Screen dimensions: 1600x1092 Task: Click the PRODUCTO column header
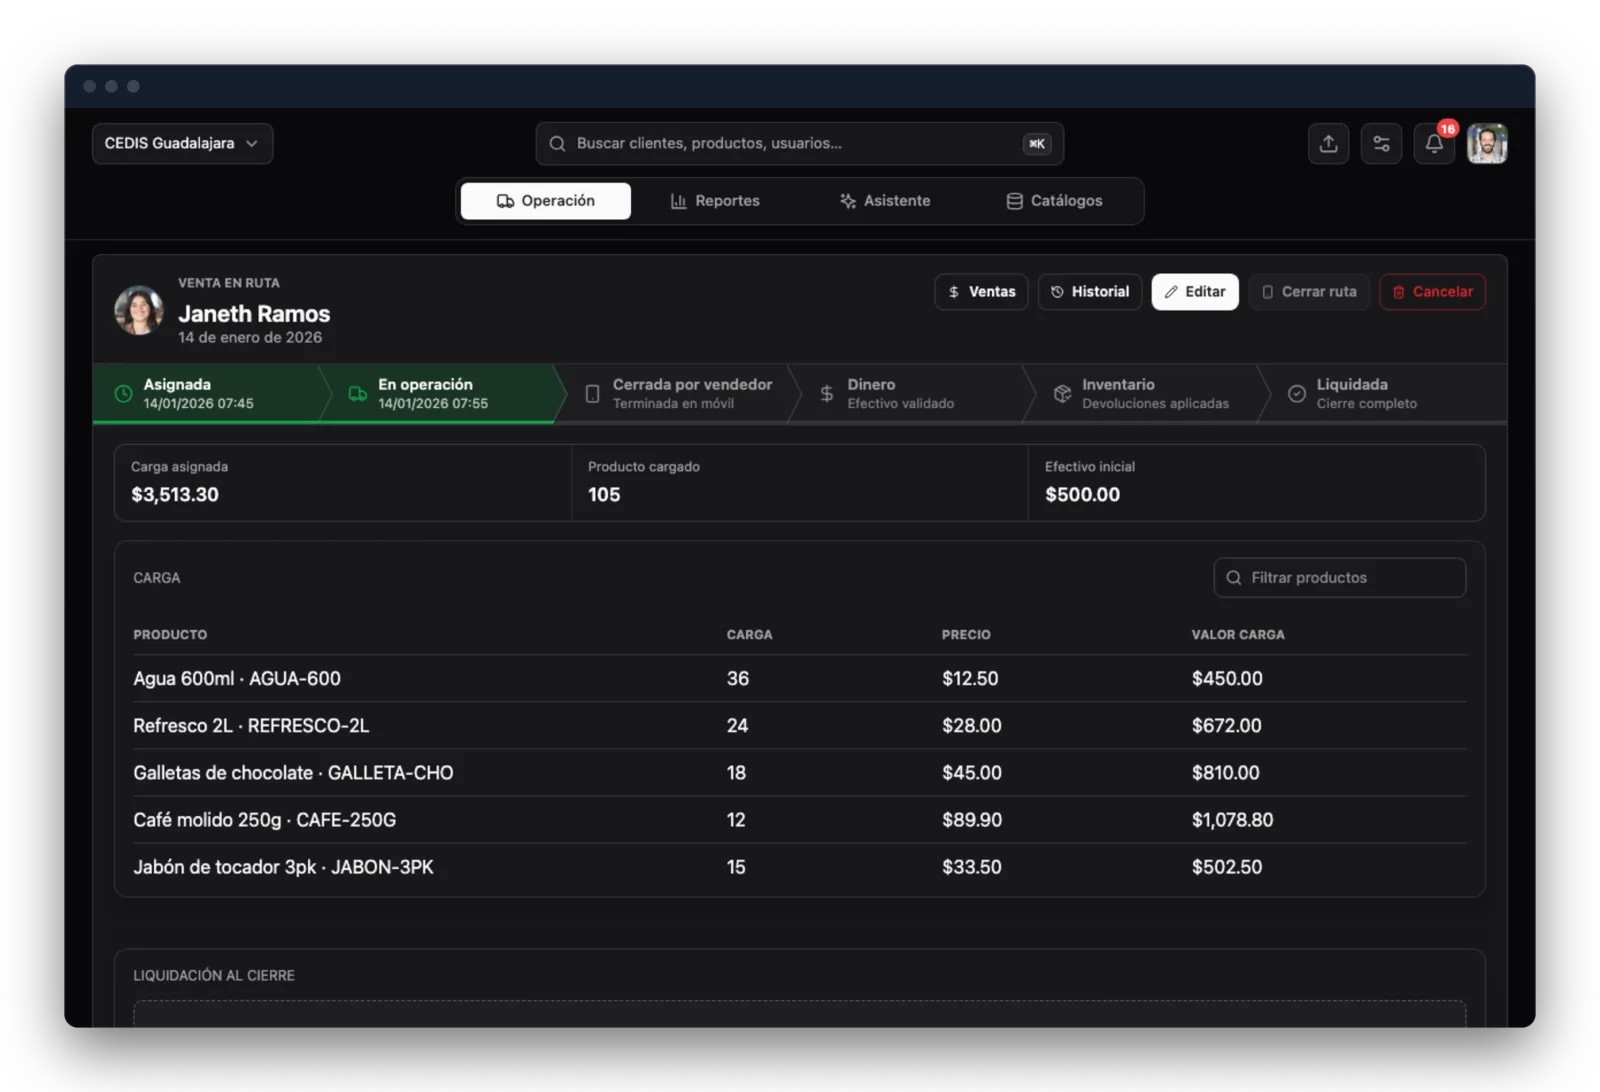coord(170,635)
